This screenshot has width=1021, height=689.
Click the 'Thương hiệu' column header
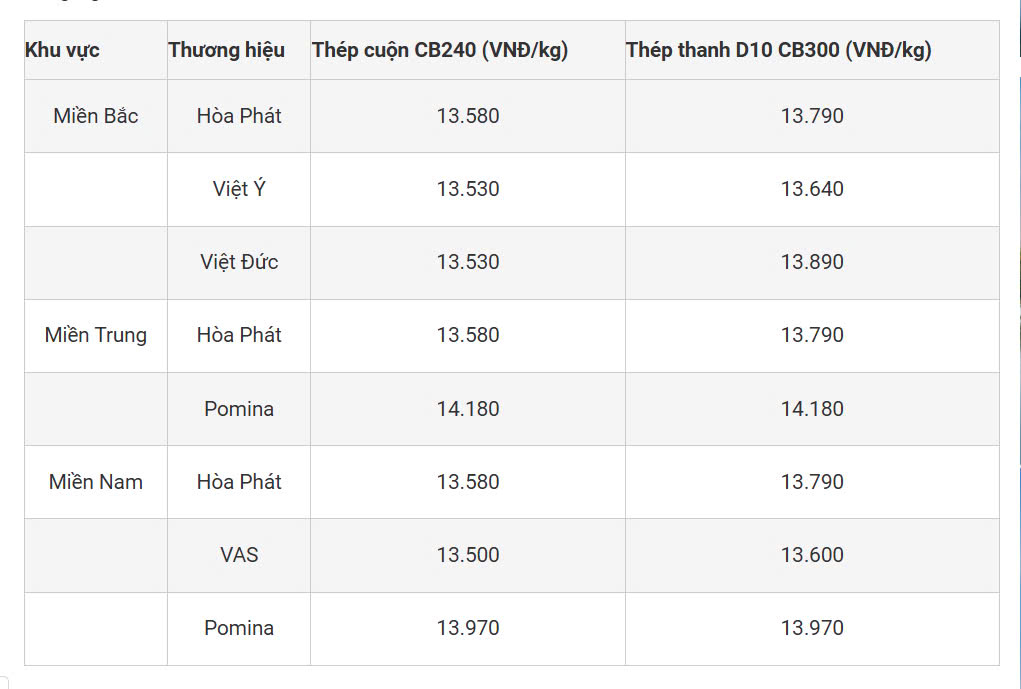[226, 50]
